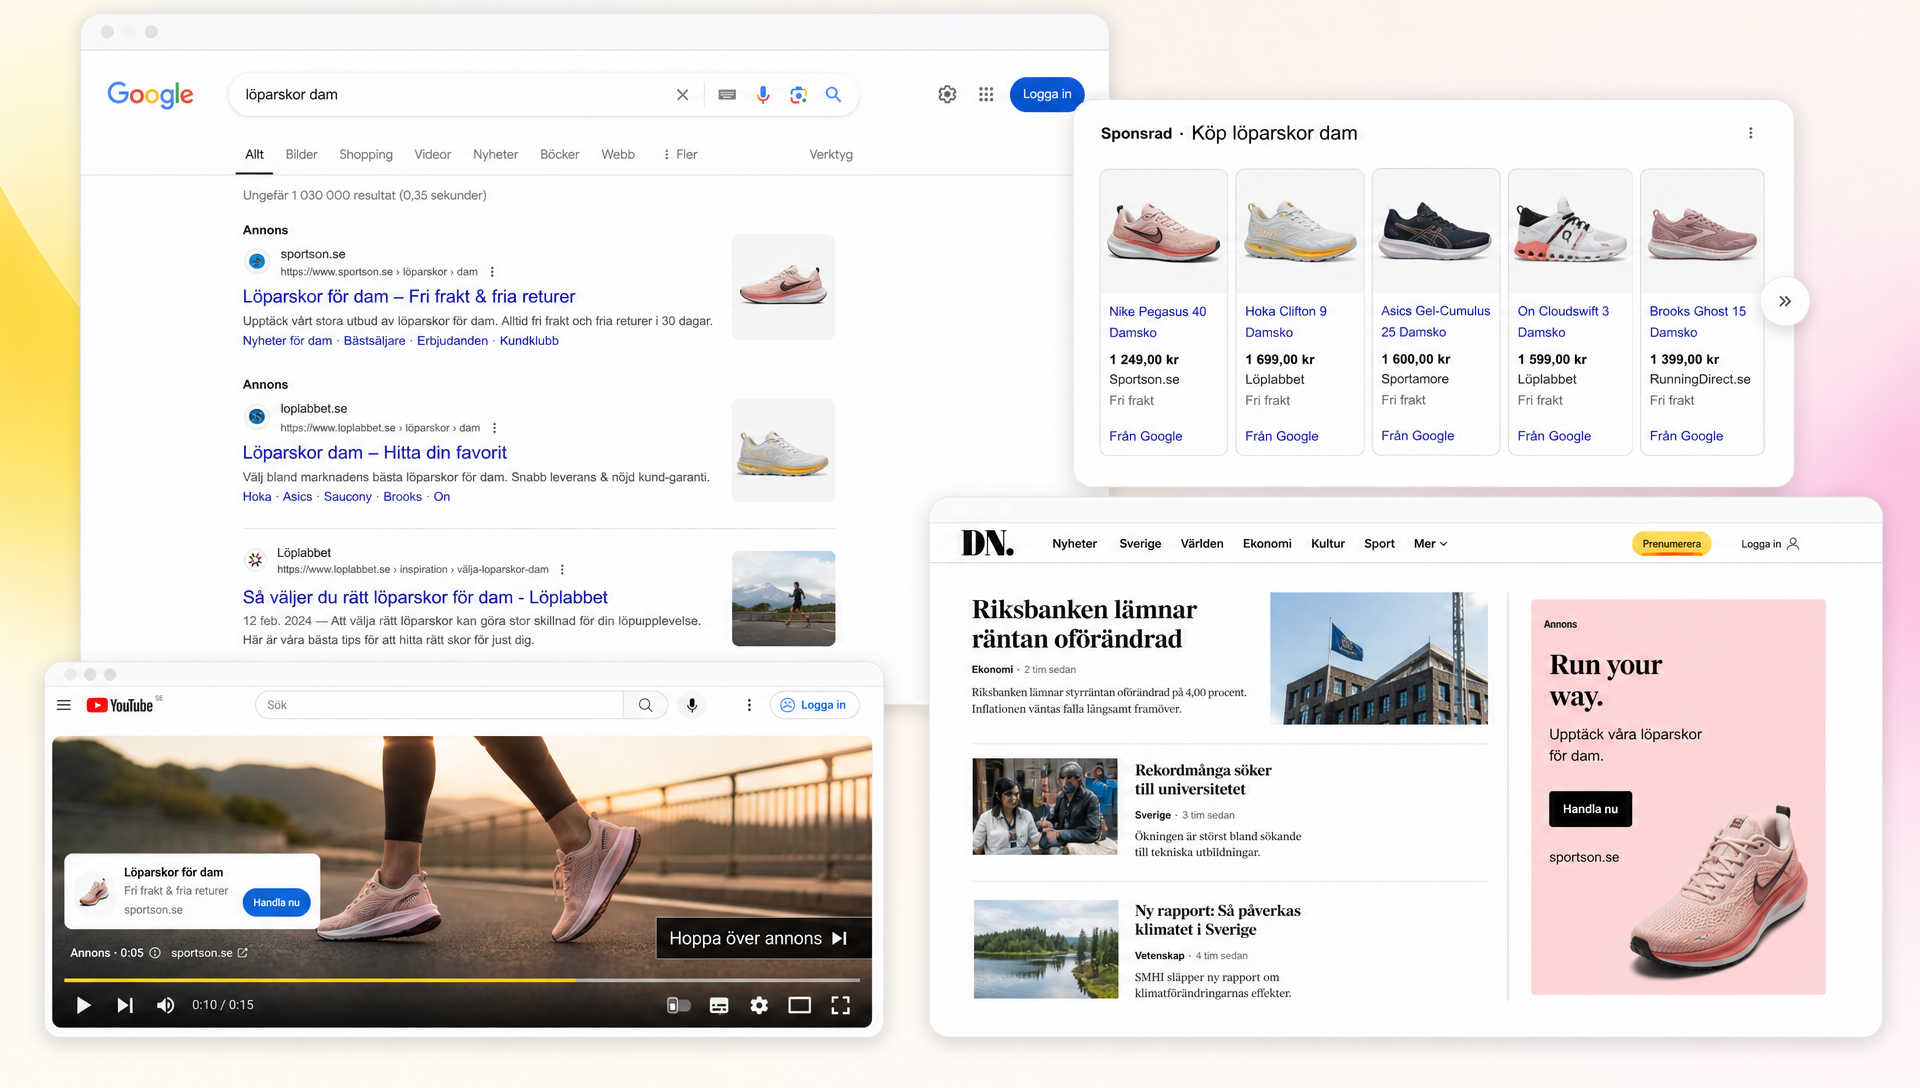Click Handla nu in DN banner ad
Viewport: 1920px width, 1088px height.
coord(1590,809)
